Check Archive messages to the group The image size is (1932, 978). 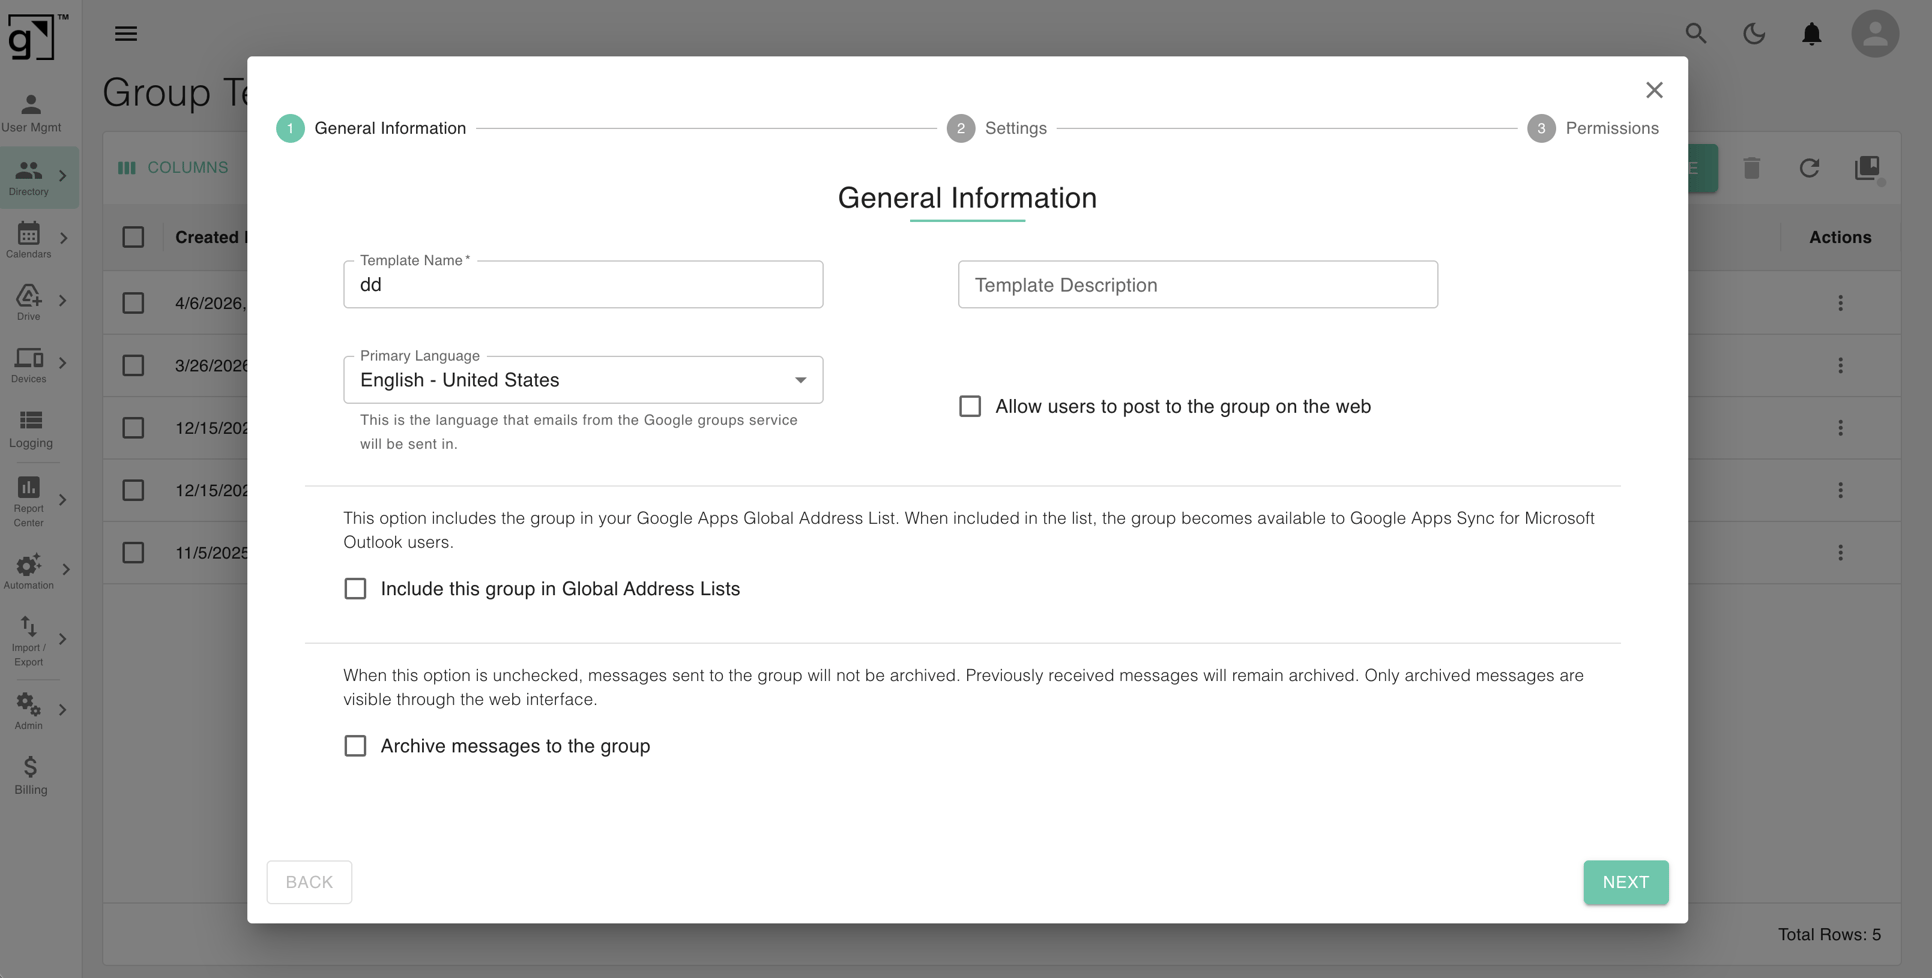click(x=355, y=746)
